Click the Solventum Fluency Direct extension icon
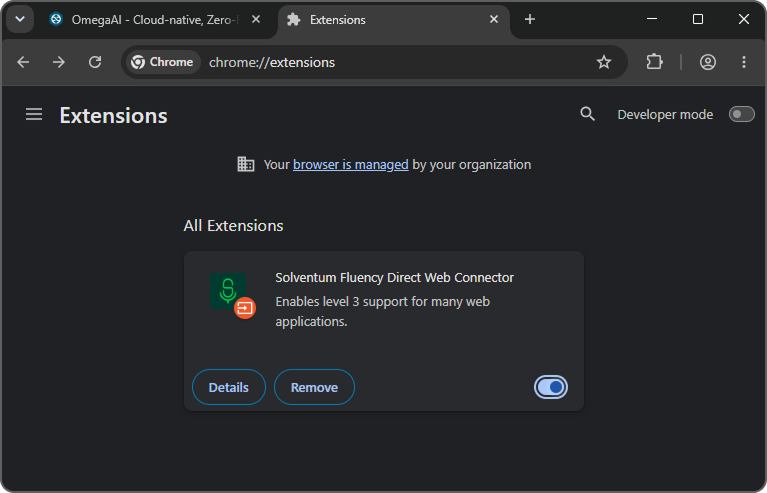The image size is (767, 493). click(x=228, y=291)
